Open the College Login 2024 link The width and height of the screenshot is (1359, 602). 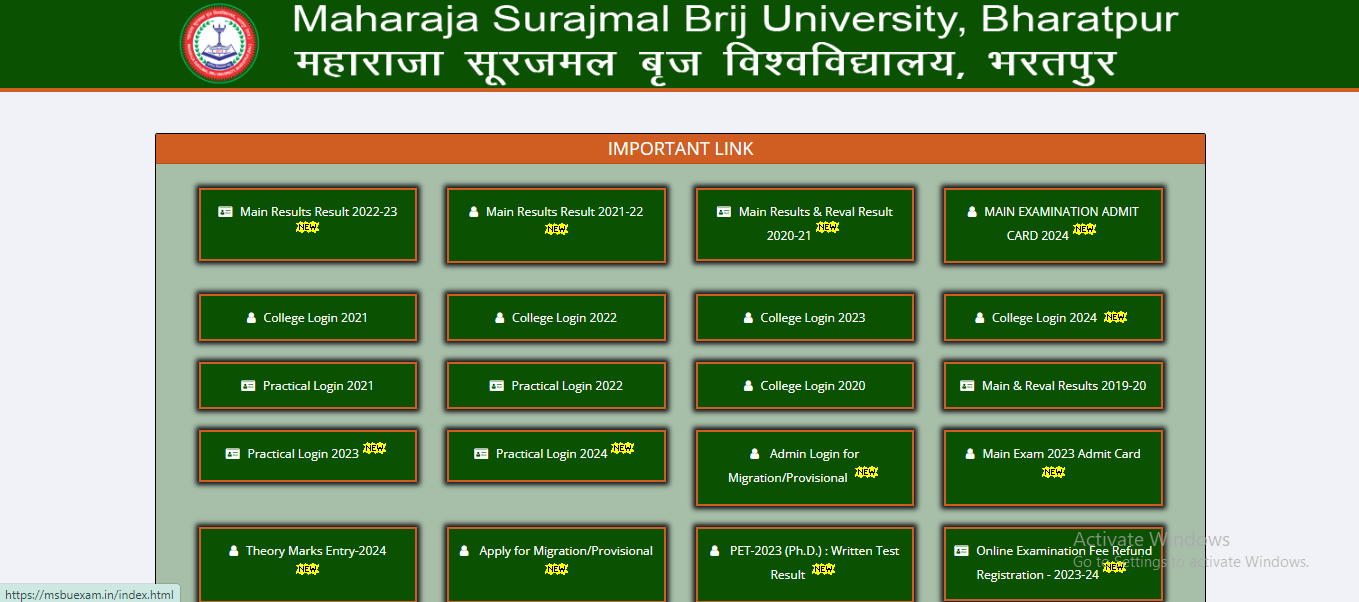click(x=1053, y=318)
